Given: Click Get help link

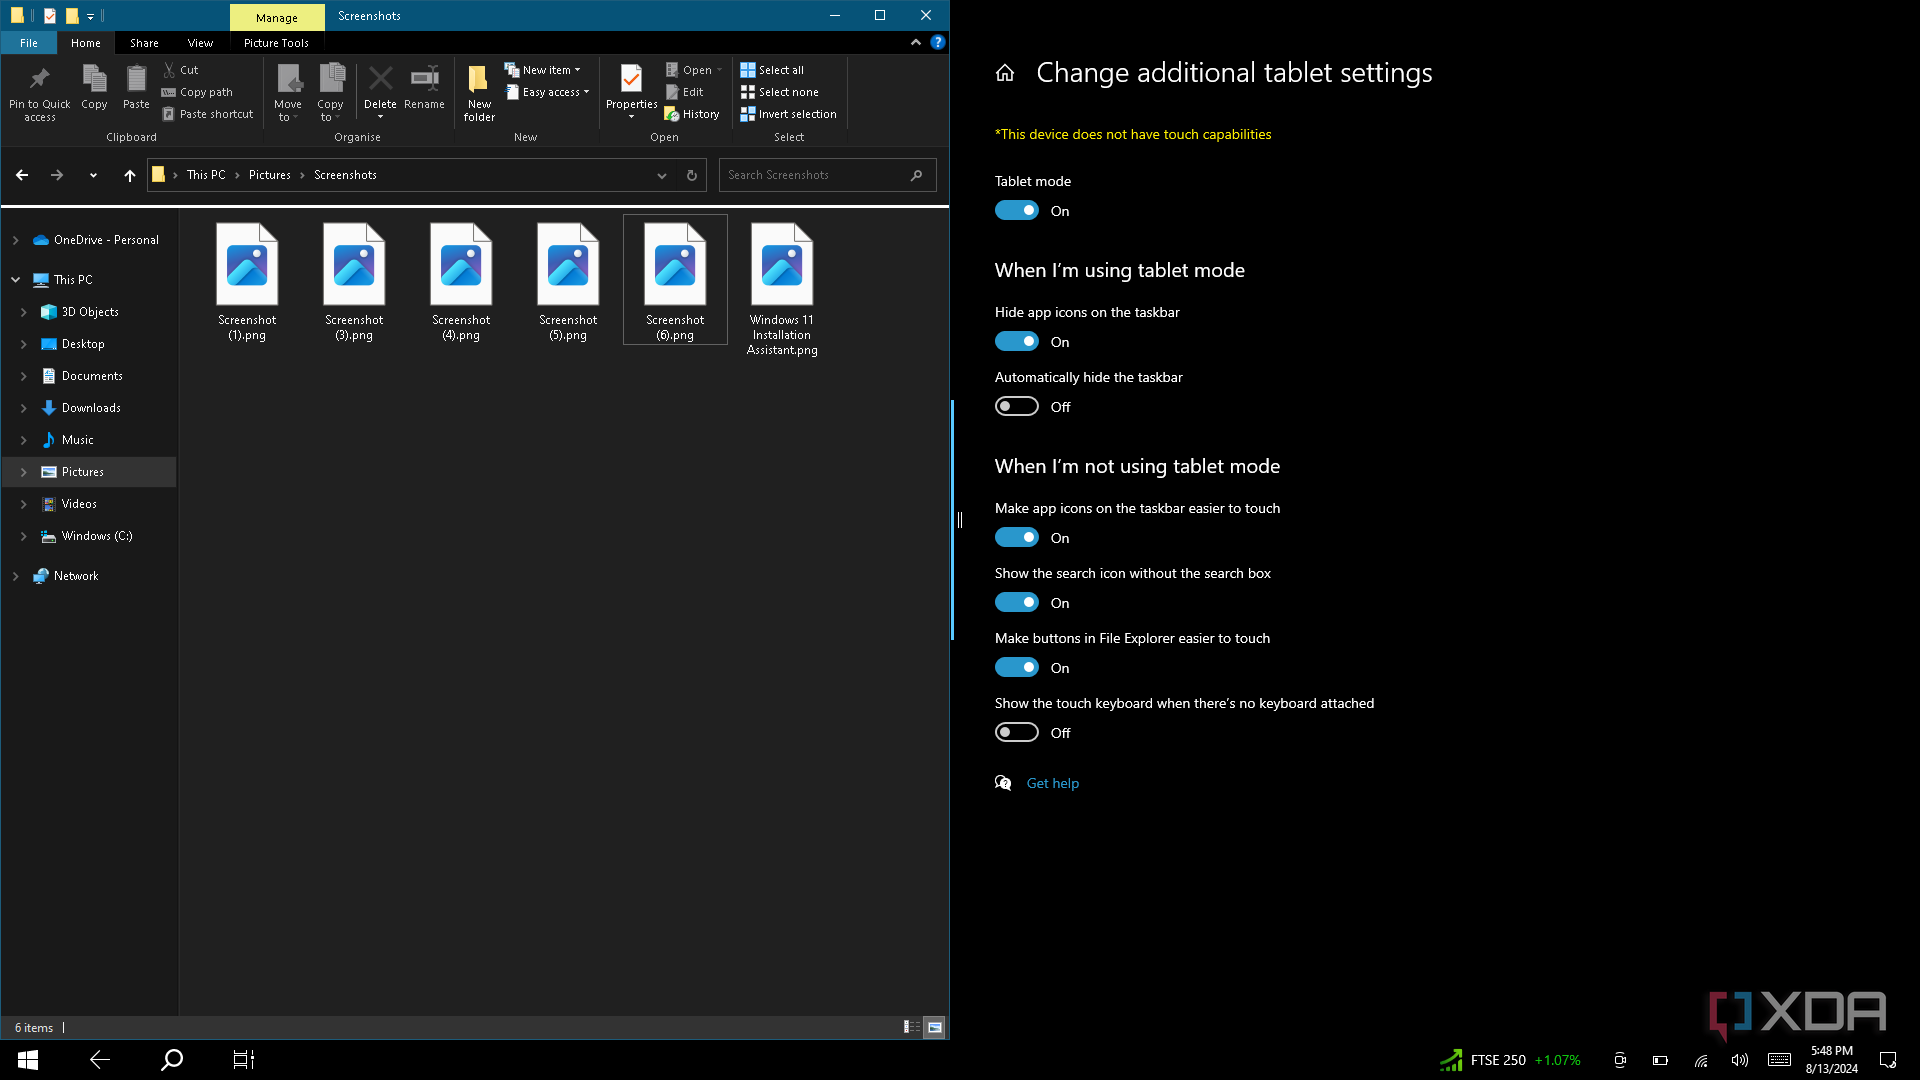Looking at the screenshot, I should [1053, 783].
